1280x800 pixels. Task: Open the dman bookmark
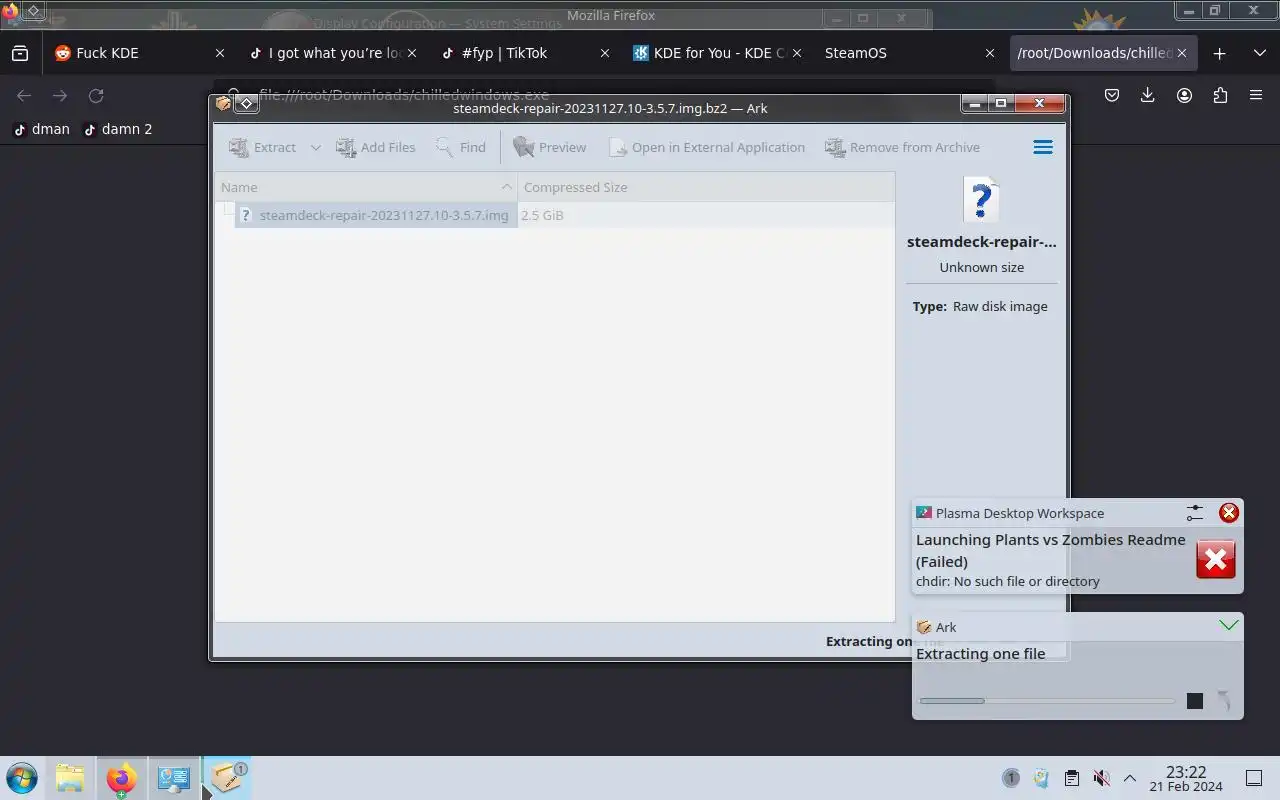tap(41, 129)
